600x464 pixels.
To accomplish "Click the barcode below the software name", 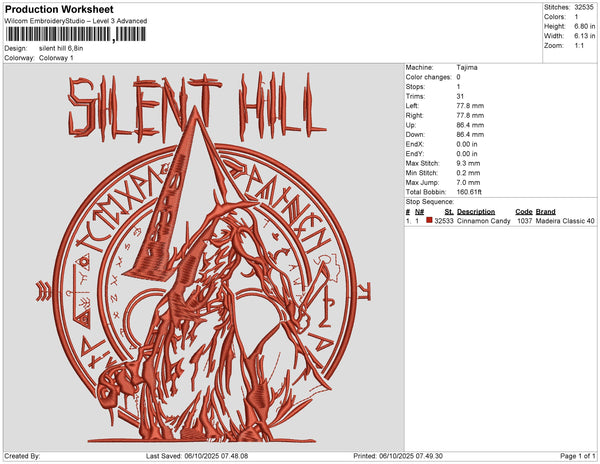I will [x=62, y=34].
